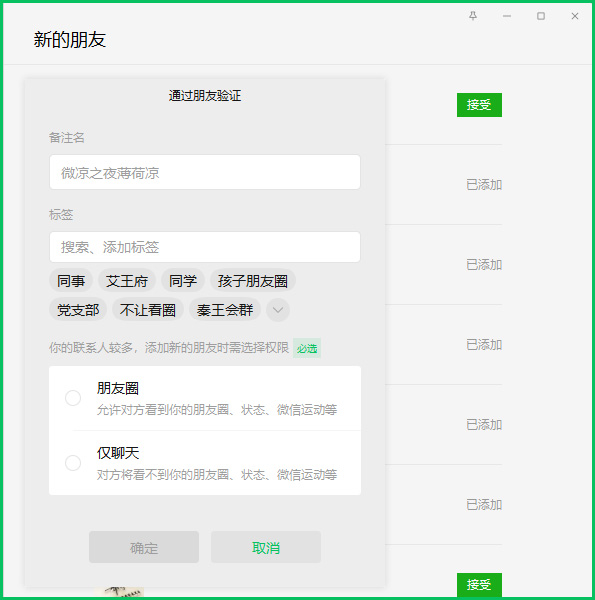Choose the 艾王府 tag

[127, 281]
